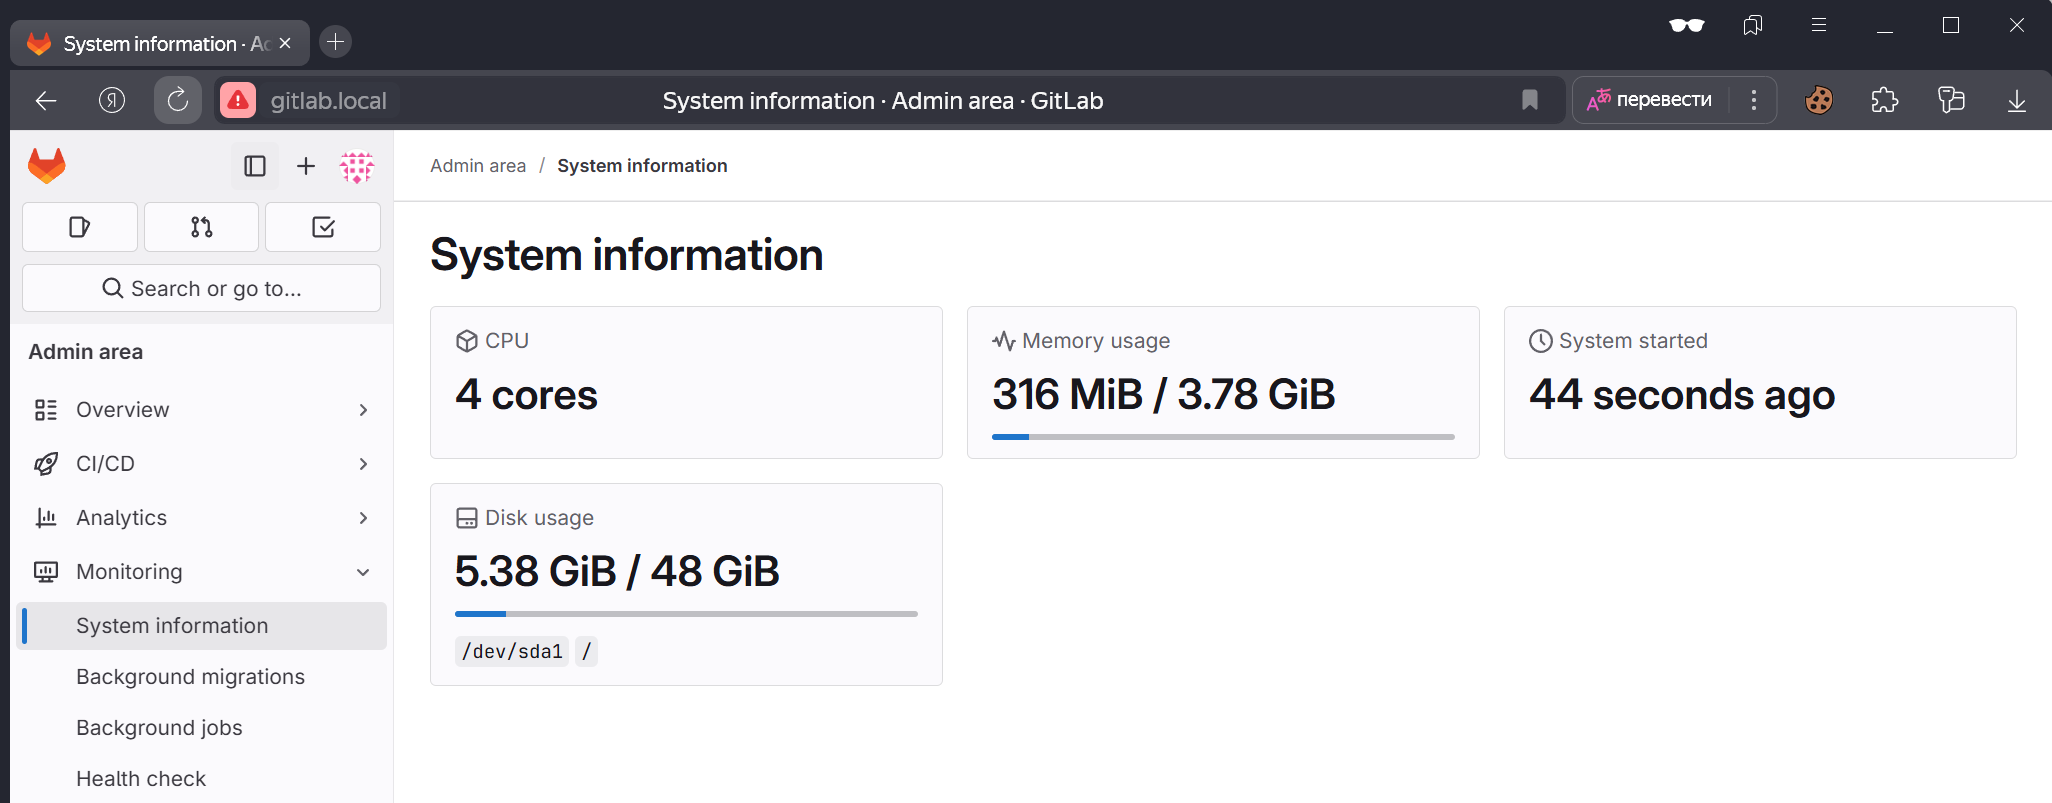The height and width of the screenshot is (803, 2052).
Task: Click the Memory usage progress bar
Action: click(x=1222, y=437)
